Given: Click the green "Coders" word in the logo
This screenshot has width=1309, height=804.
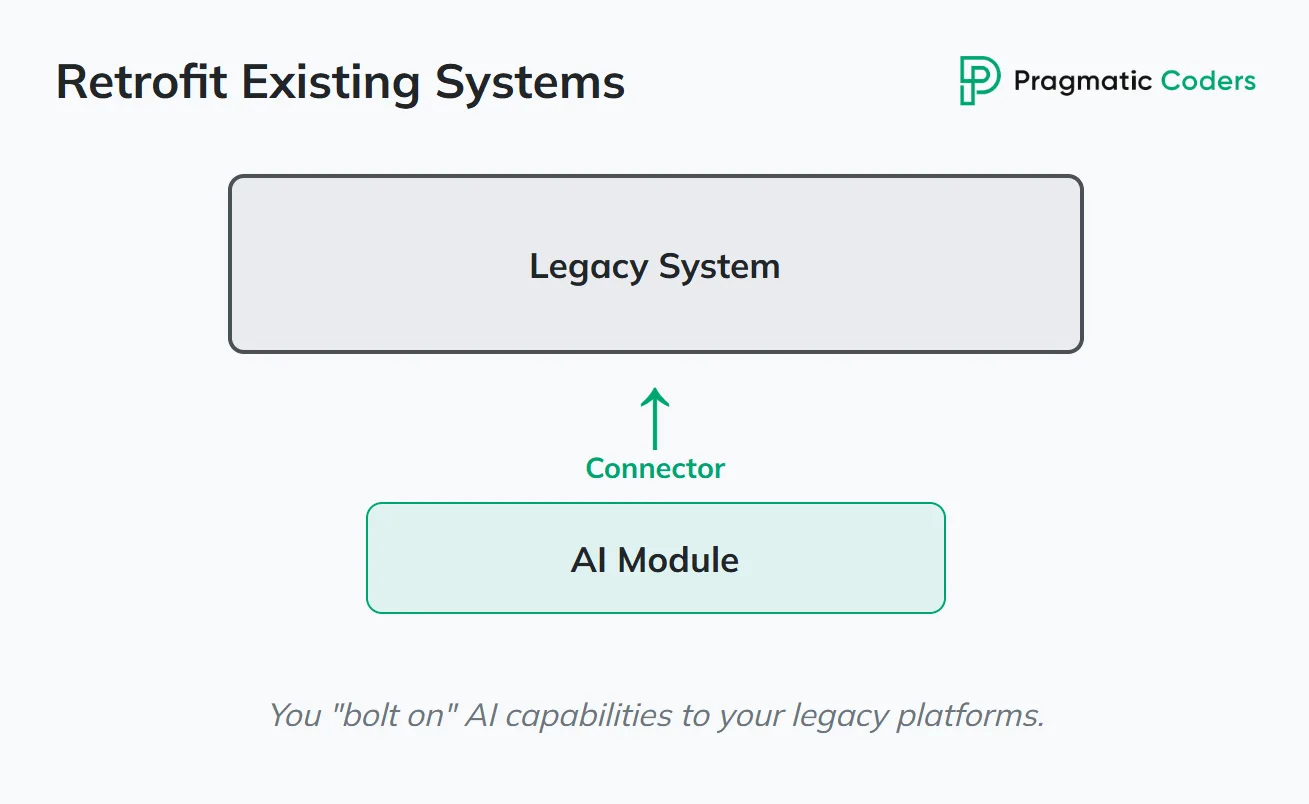Looking at the screenshot, I should coord(1208,81).
